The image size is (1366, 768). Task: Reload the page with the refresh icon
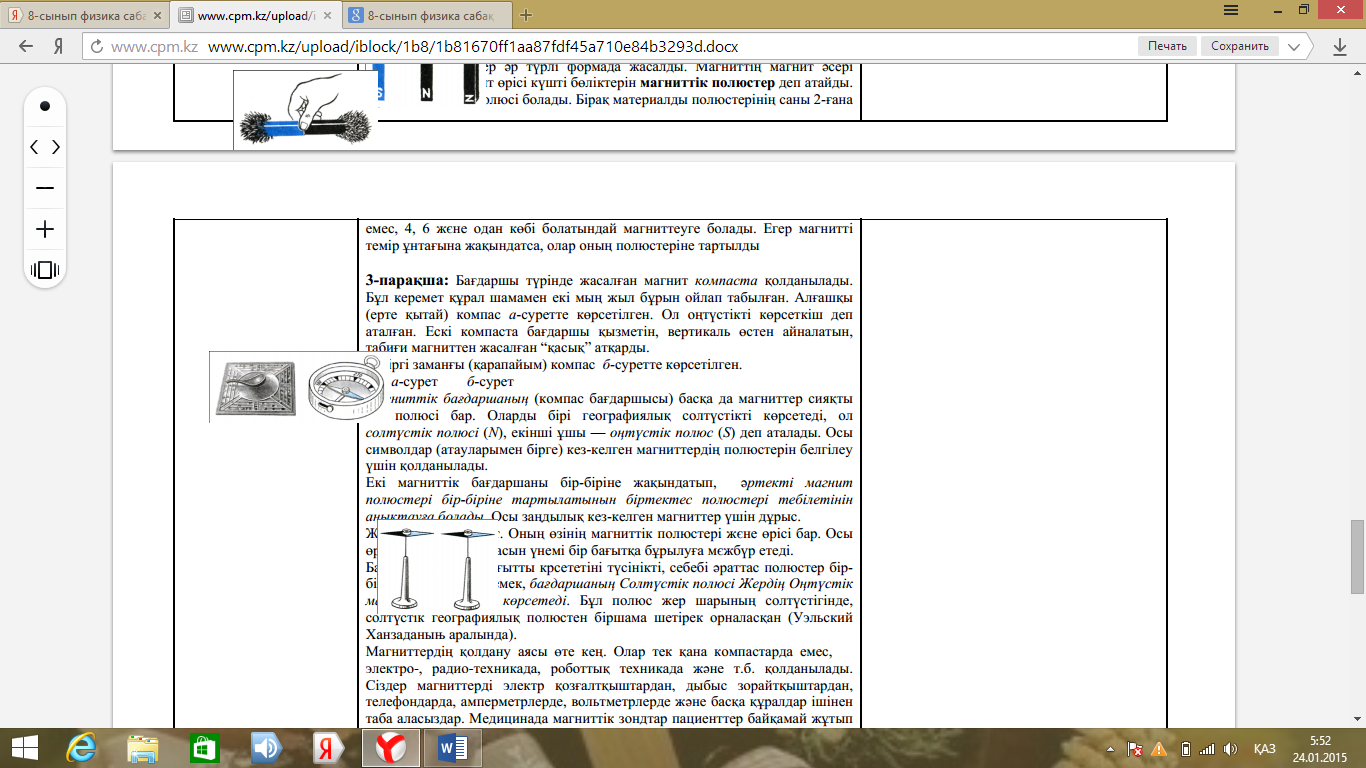tap(97, 46)
